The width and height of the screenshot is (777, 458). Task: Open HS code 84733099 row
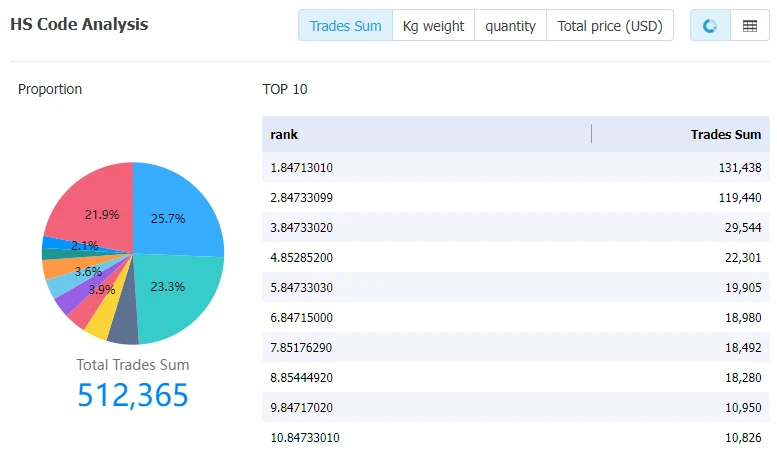pyautogui.click(x=516, y=197)
